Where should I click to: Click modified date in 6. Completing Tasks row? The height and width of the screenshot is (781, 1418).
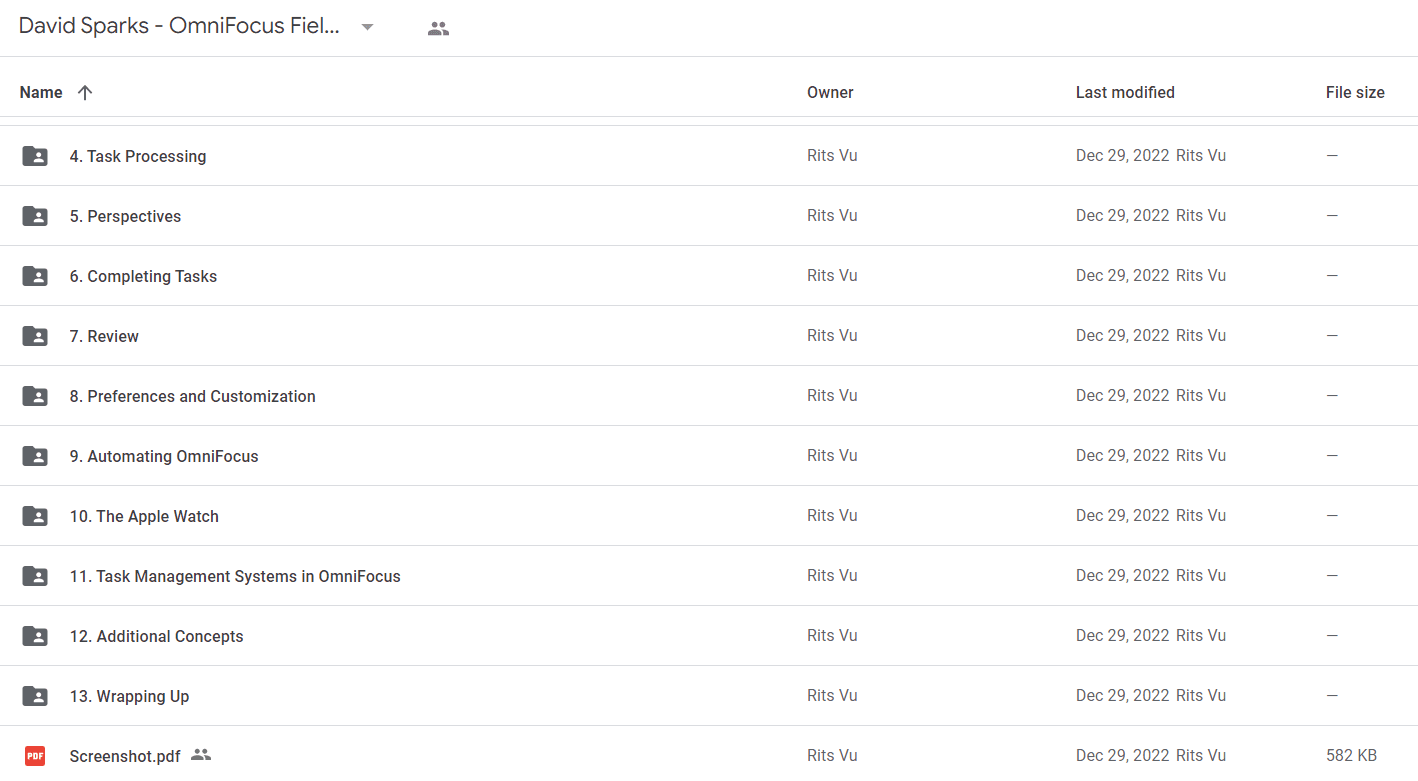pos(1122,275)
